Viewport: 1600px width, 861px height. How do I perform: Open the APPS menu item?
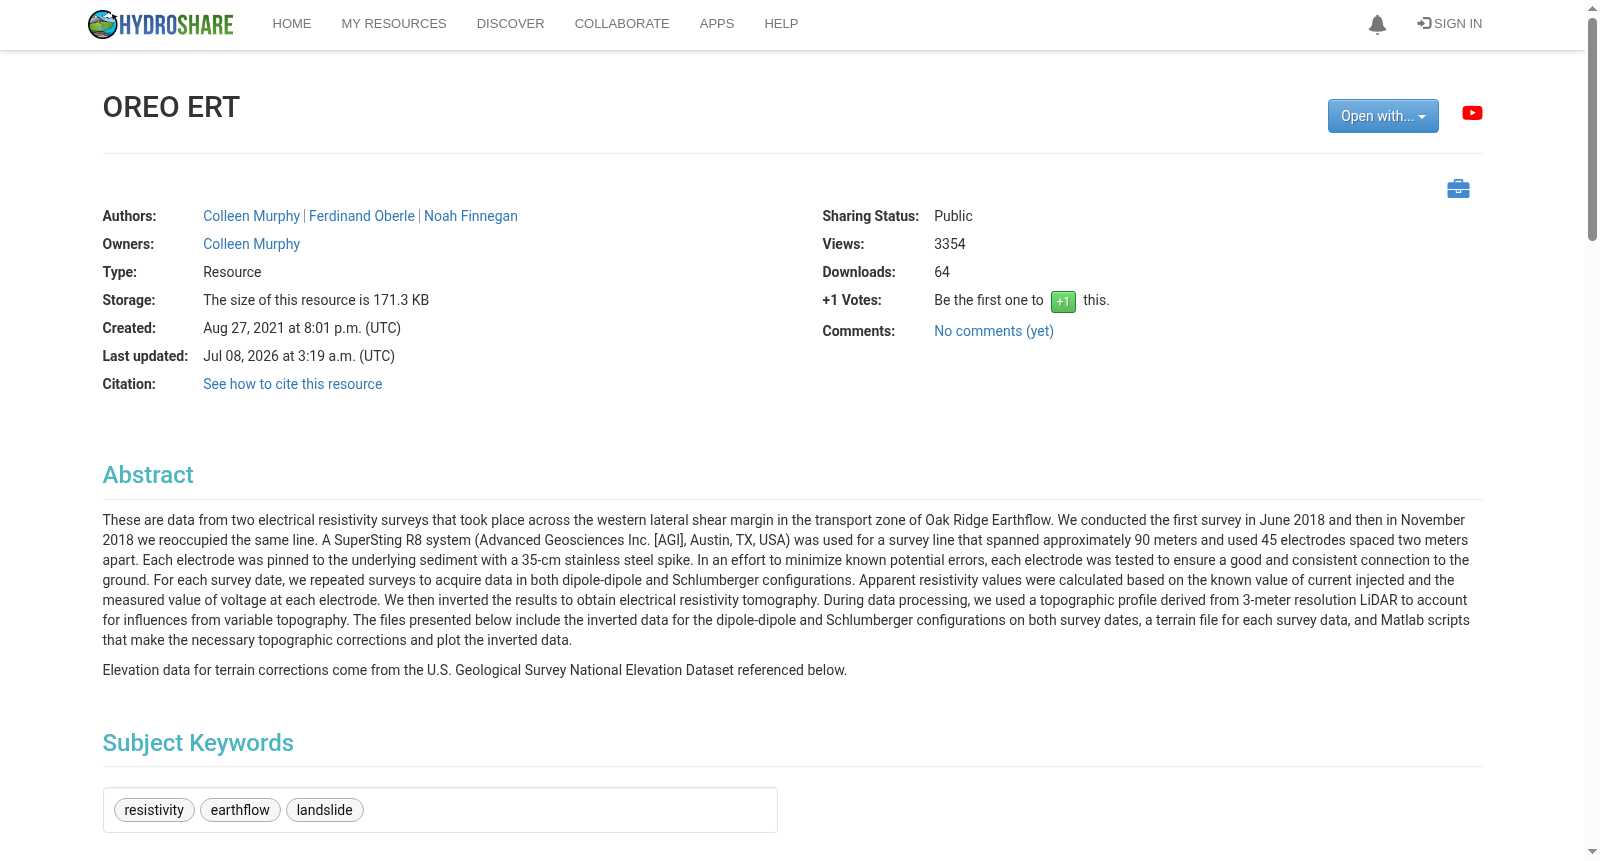click(x=717, y=24)
